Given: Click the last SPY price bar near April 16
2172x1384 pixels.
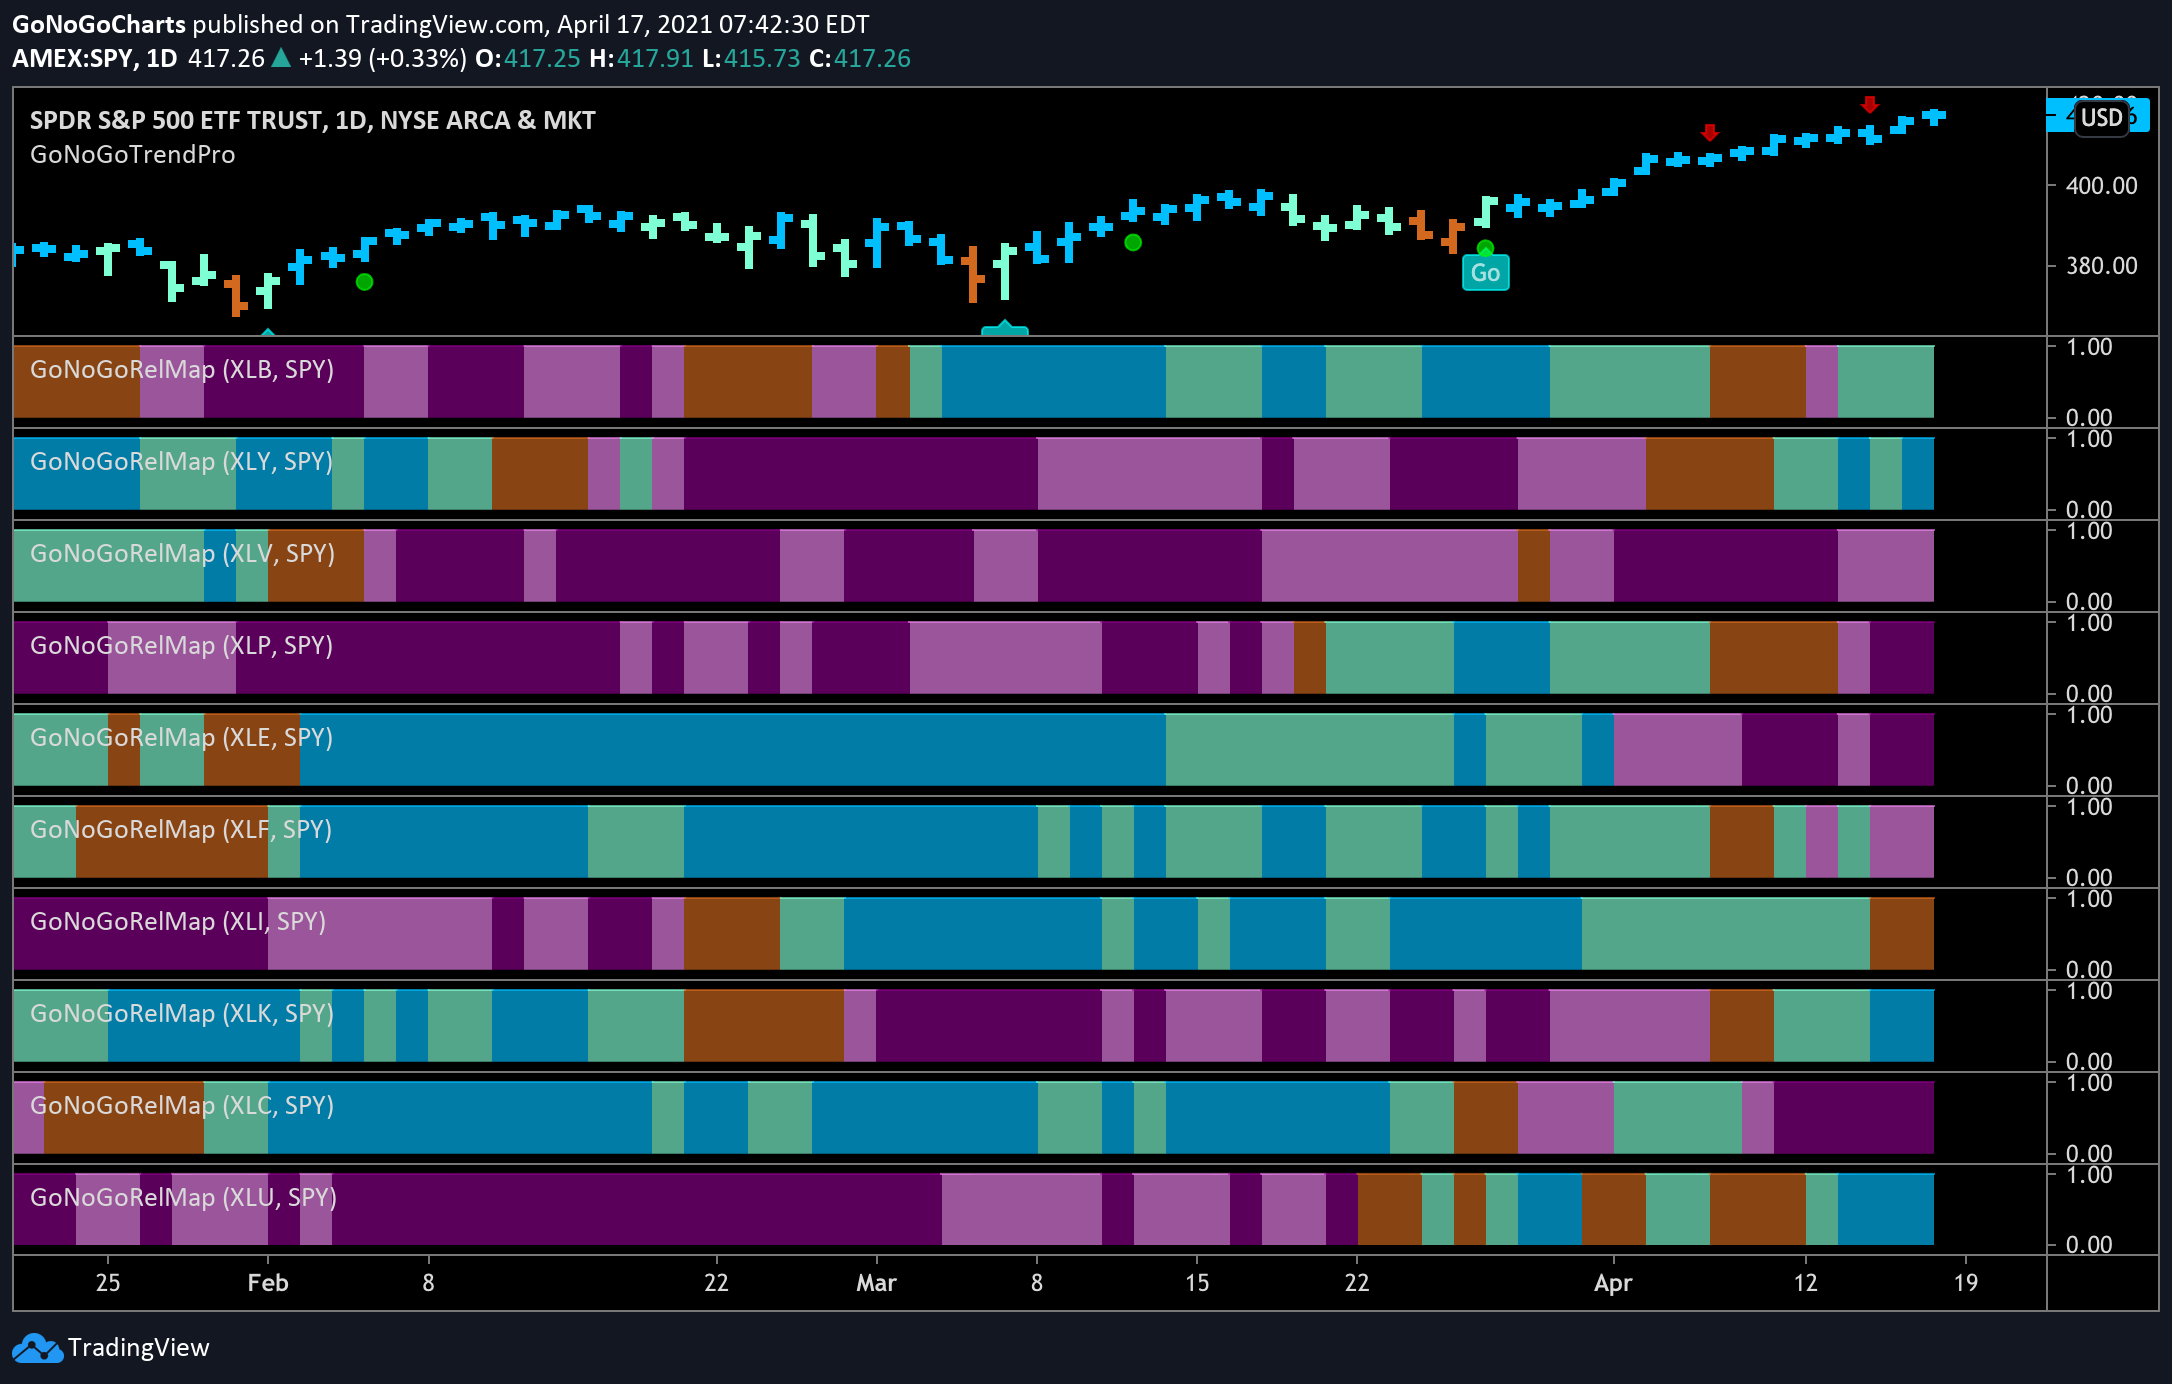Looking at the screenshot, I should 1935,117.
